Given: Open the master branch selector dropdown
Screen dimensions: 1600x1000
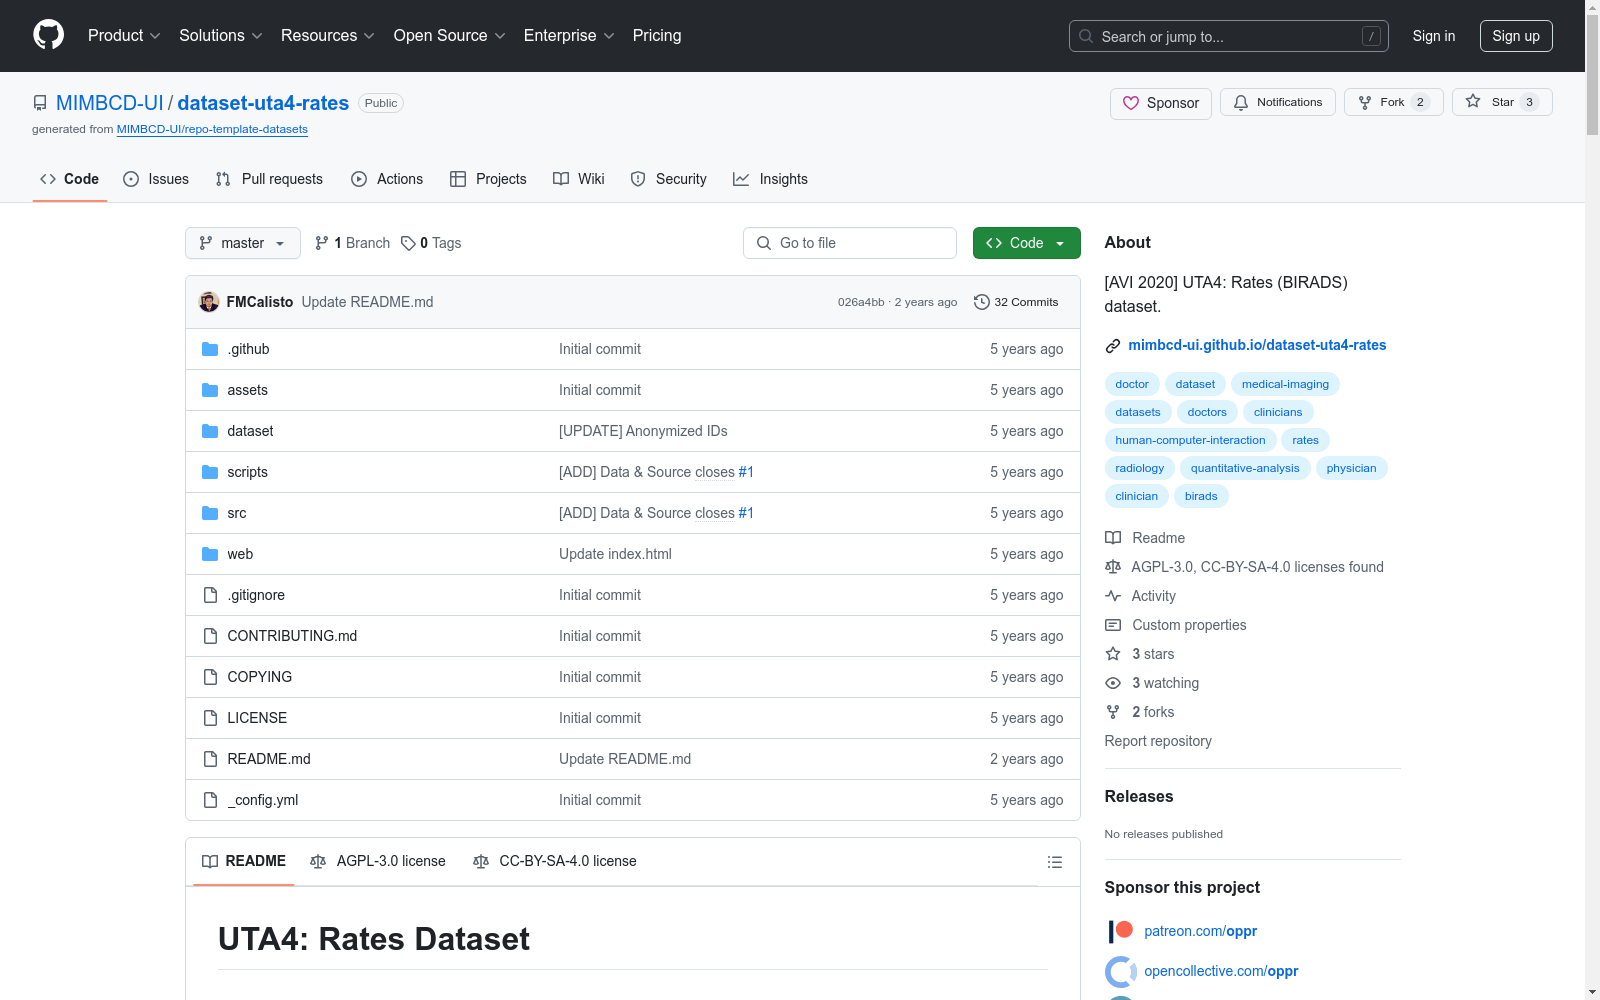Looking at the screenshot, I should click(x=243, y=243).
